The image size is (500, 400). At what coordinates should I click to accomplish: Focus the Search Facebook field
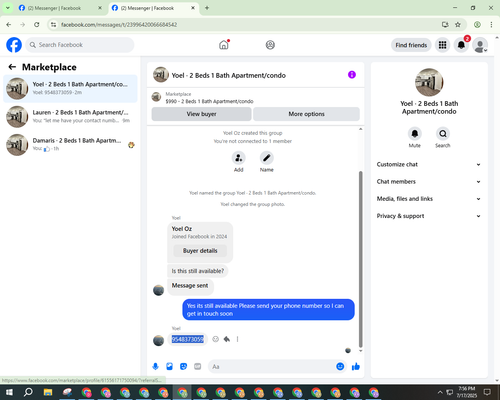(x=80, y=45)
